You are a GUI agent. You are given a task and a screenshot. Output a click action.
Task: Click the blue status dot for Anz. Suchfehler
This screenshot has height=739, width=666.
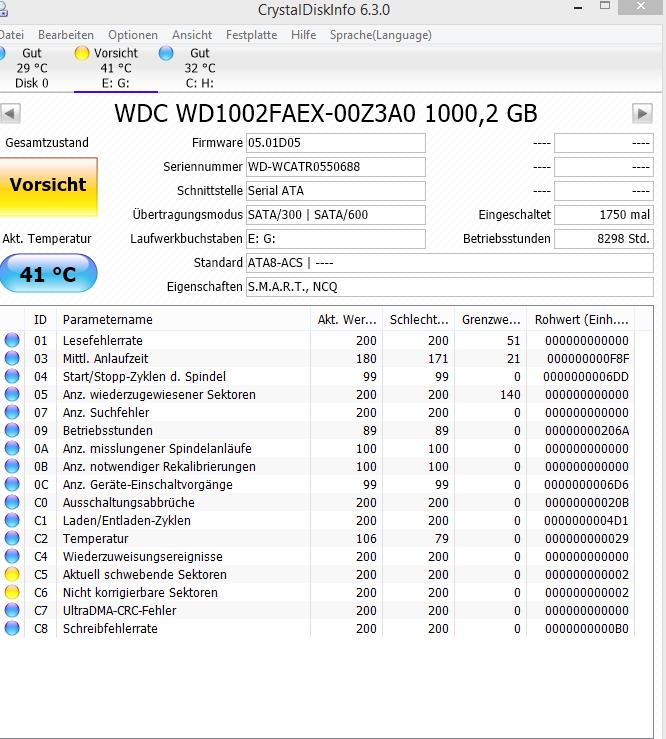point(12,412)
